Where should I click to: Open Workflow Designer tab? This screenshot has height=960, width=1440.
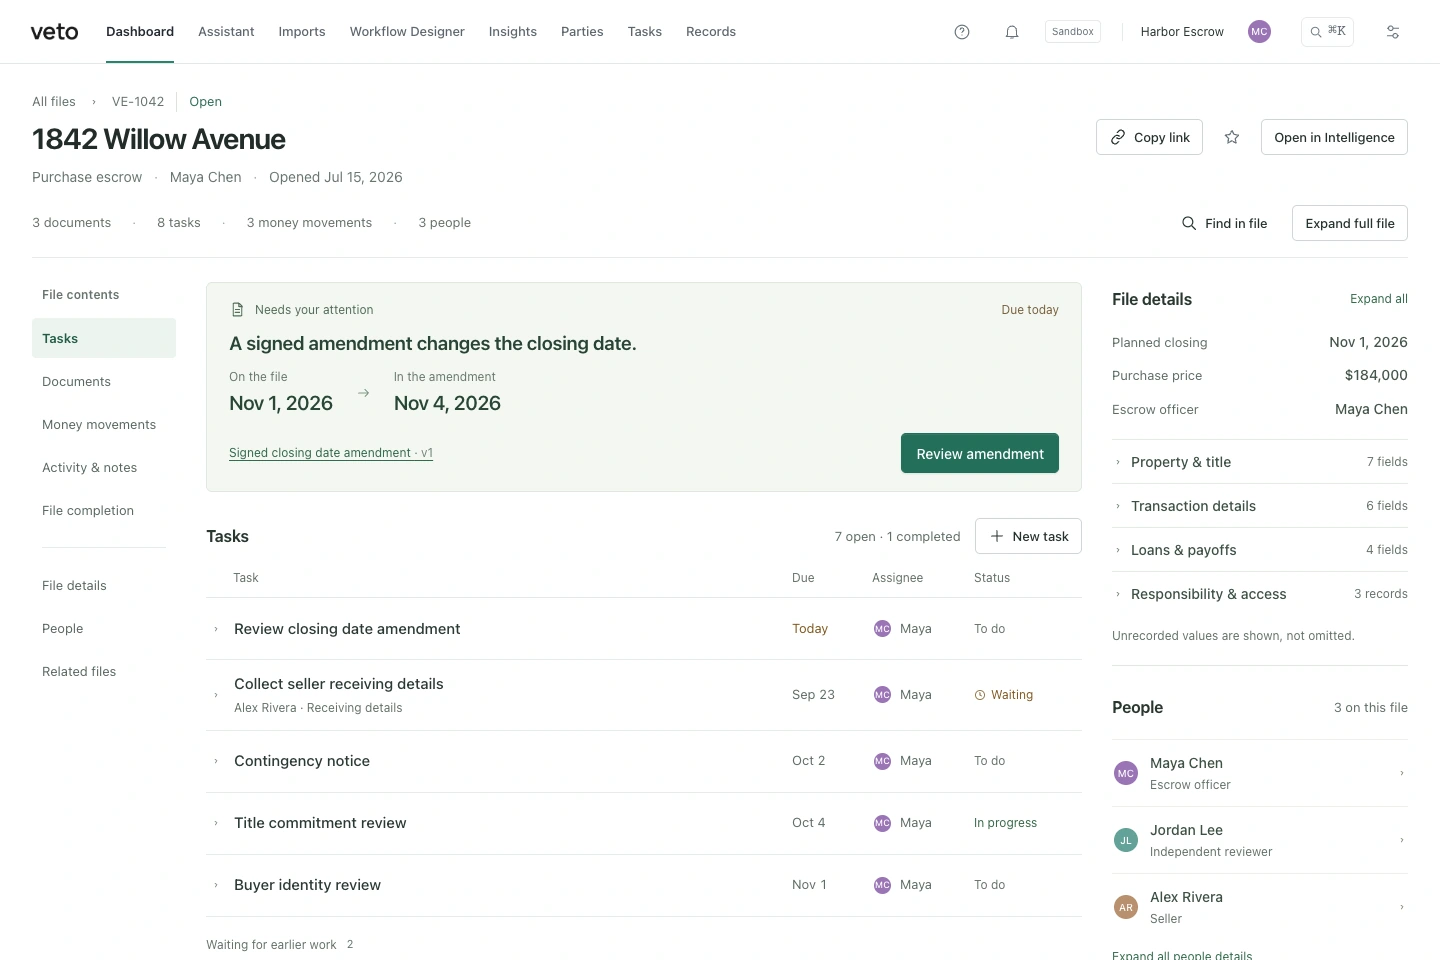coord(407,32)
